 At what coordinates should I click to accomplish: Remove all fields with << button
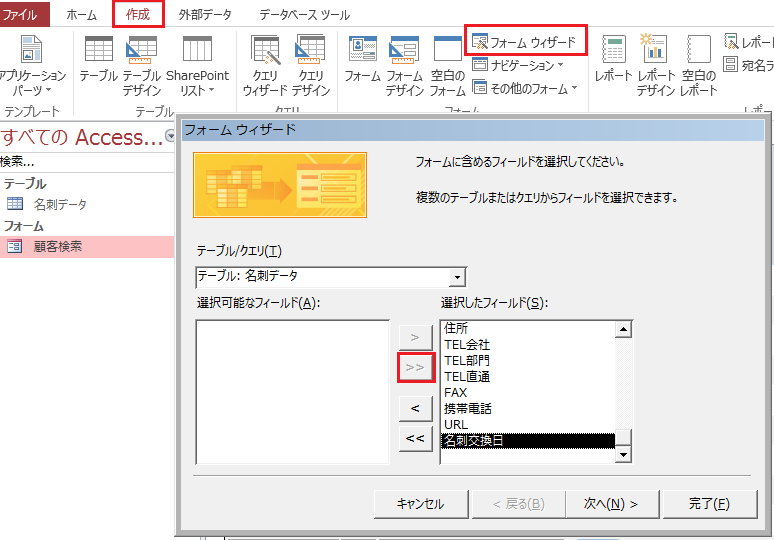click(x=415, y=438)
